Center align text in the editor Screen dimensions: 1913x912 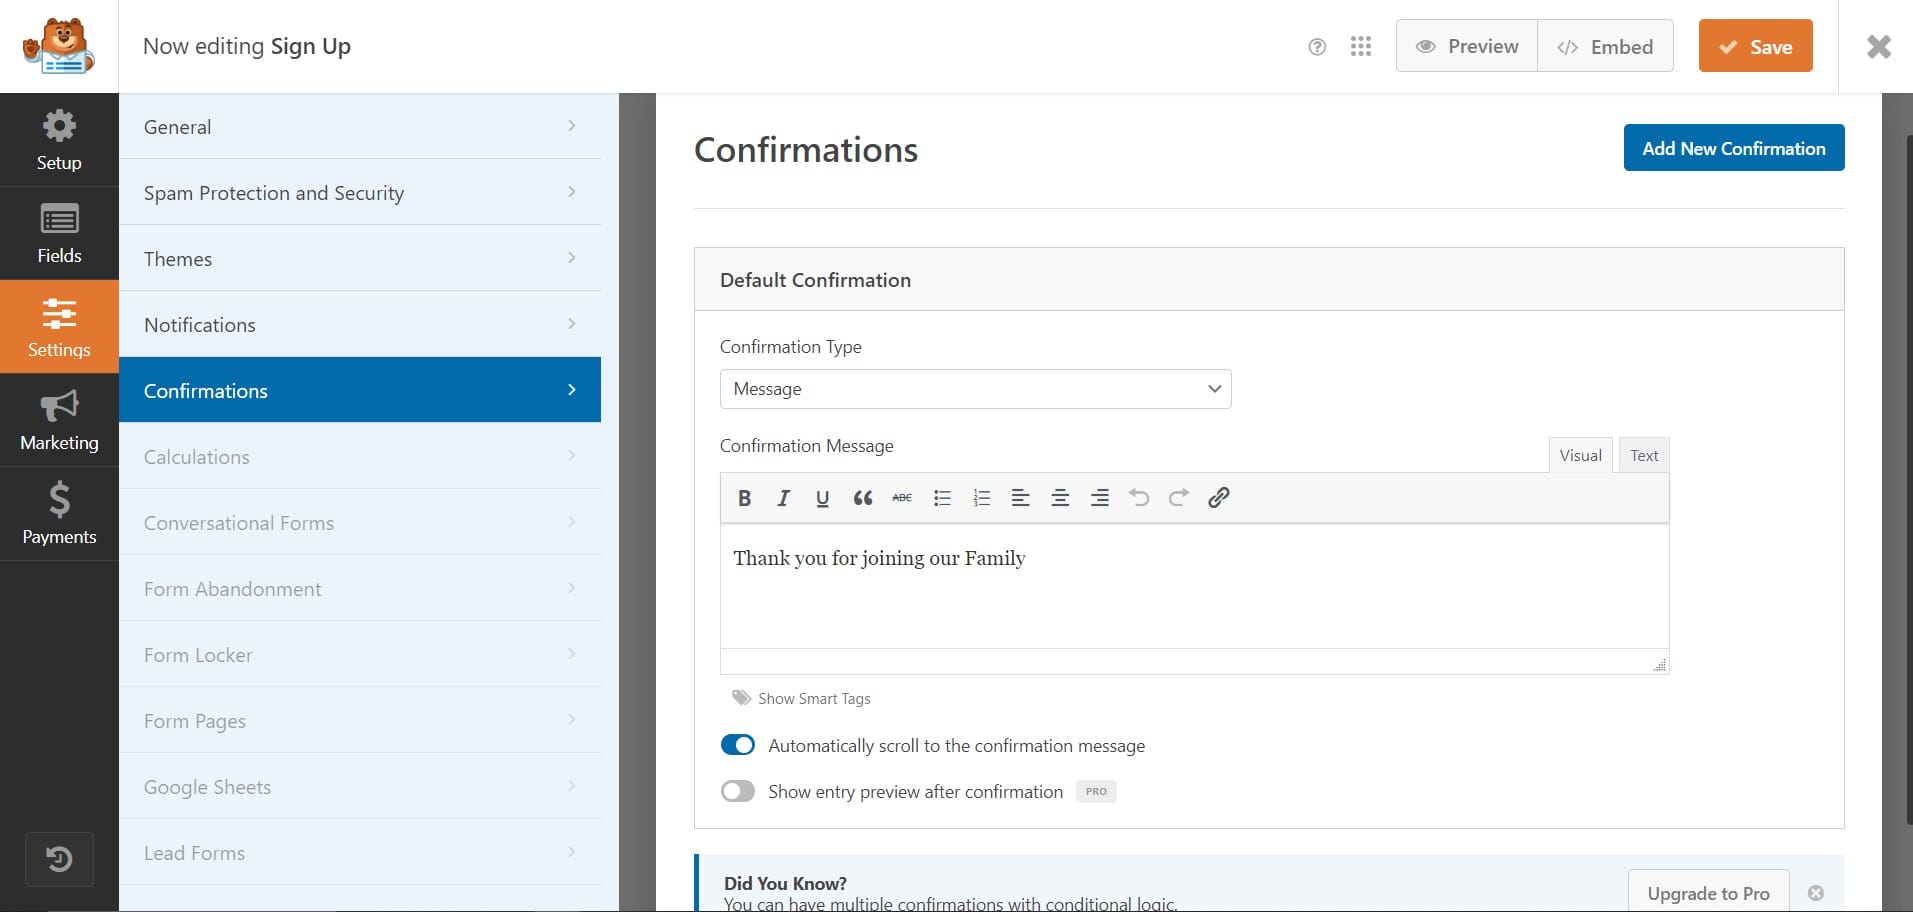pyautogui.click(x=1060, y=498)
